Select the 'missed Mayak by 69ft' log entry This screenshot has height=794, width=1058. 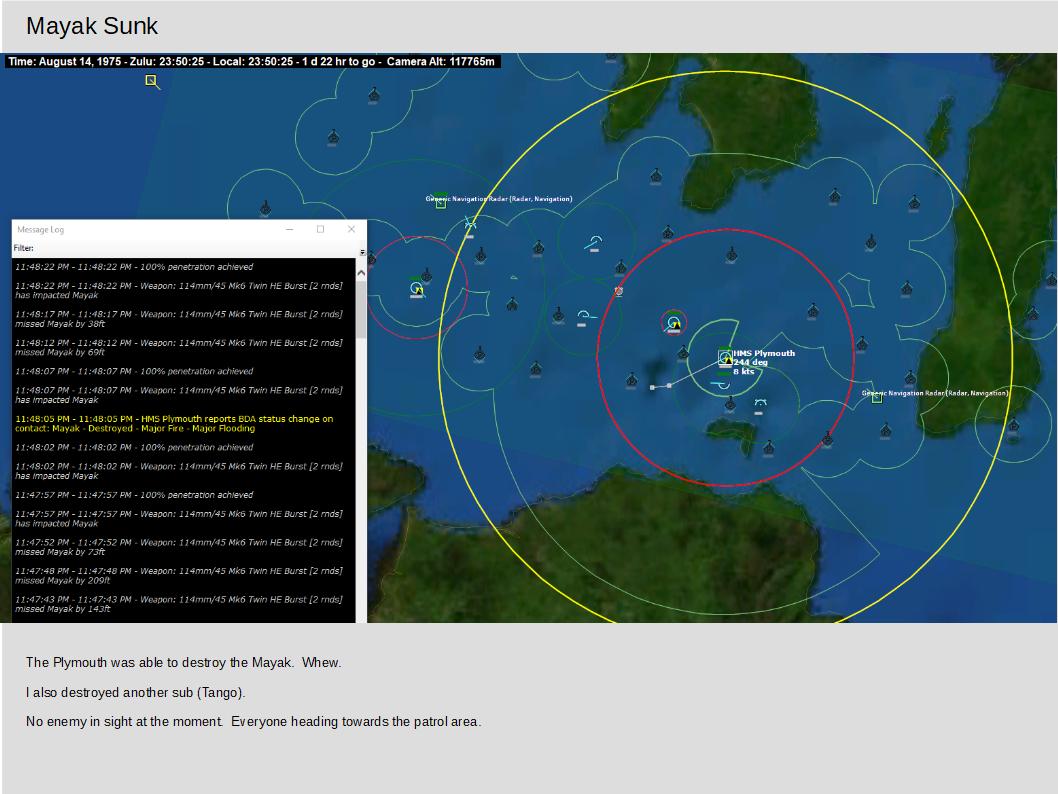179,347
